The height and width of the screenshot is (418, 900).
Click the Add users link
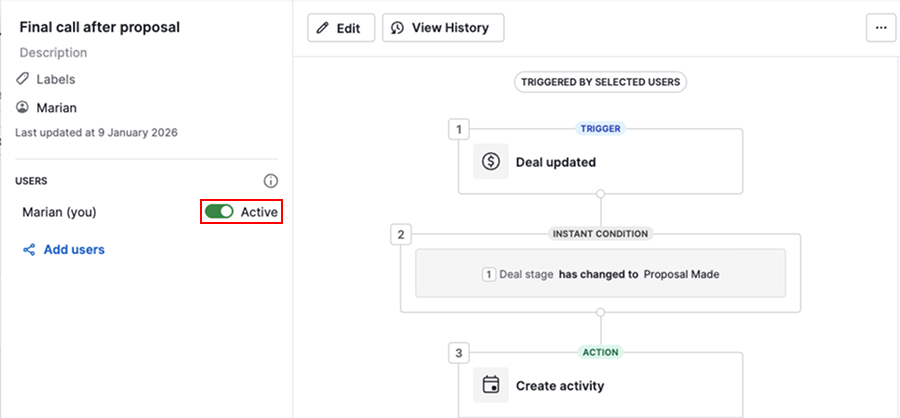point(74,250)
